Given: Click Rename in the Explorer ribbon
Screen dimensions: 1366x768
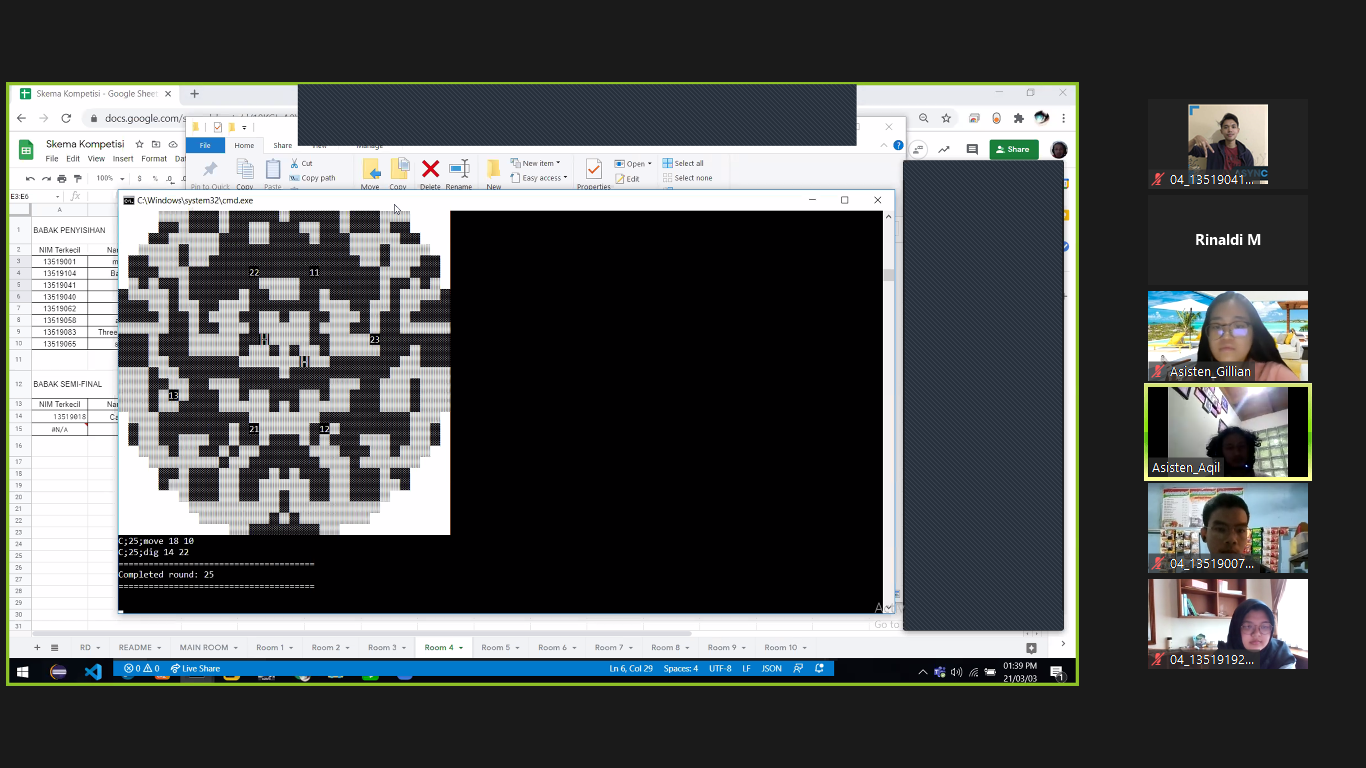Looking at the screenshot, I should (x=459, y=174).
